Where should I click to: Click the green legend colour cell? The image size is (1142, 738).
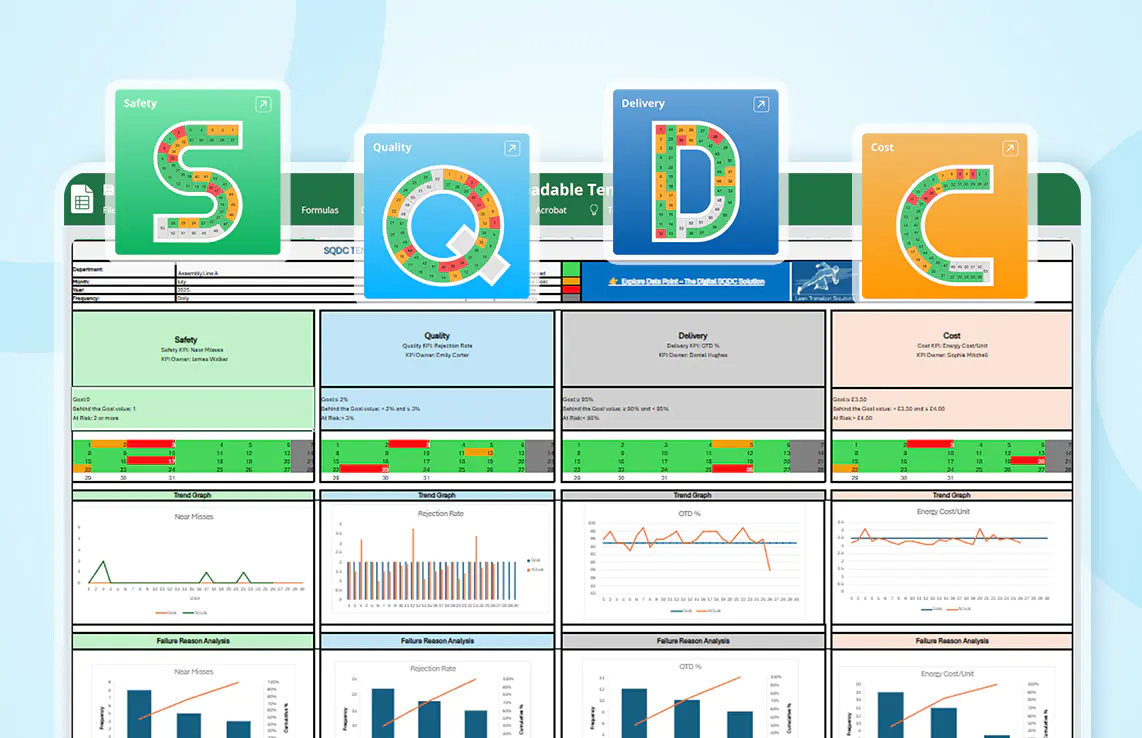point(571,270)
